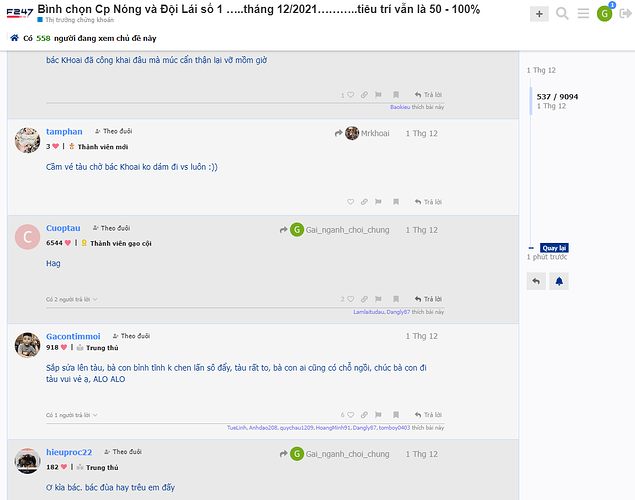Click 'Trả lời' on tamphan's post

point(428,202)
